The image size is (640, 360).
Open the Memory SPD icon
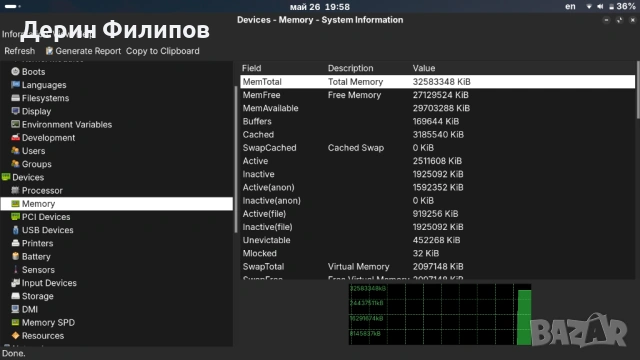16,322
